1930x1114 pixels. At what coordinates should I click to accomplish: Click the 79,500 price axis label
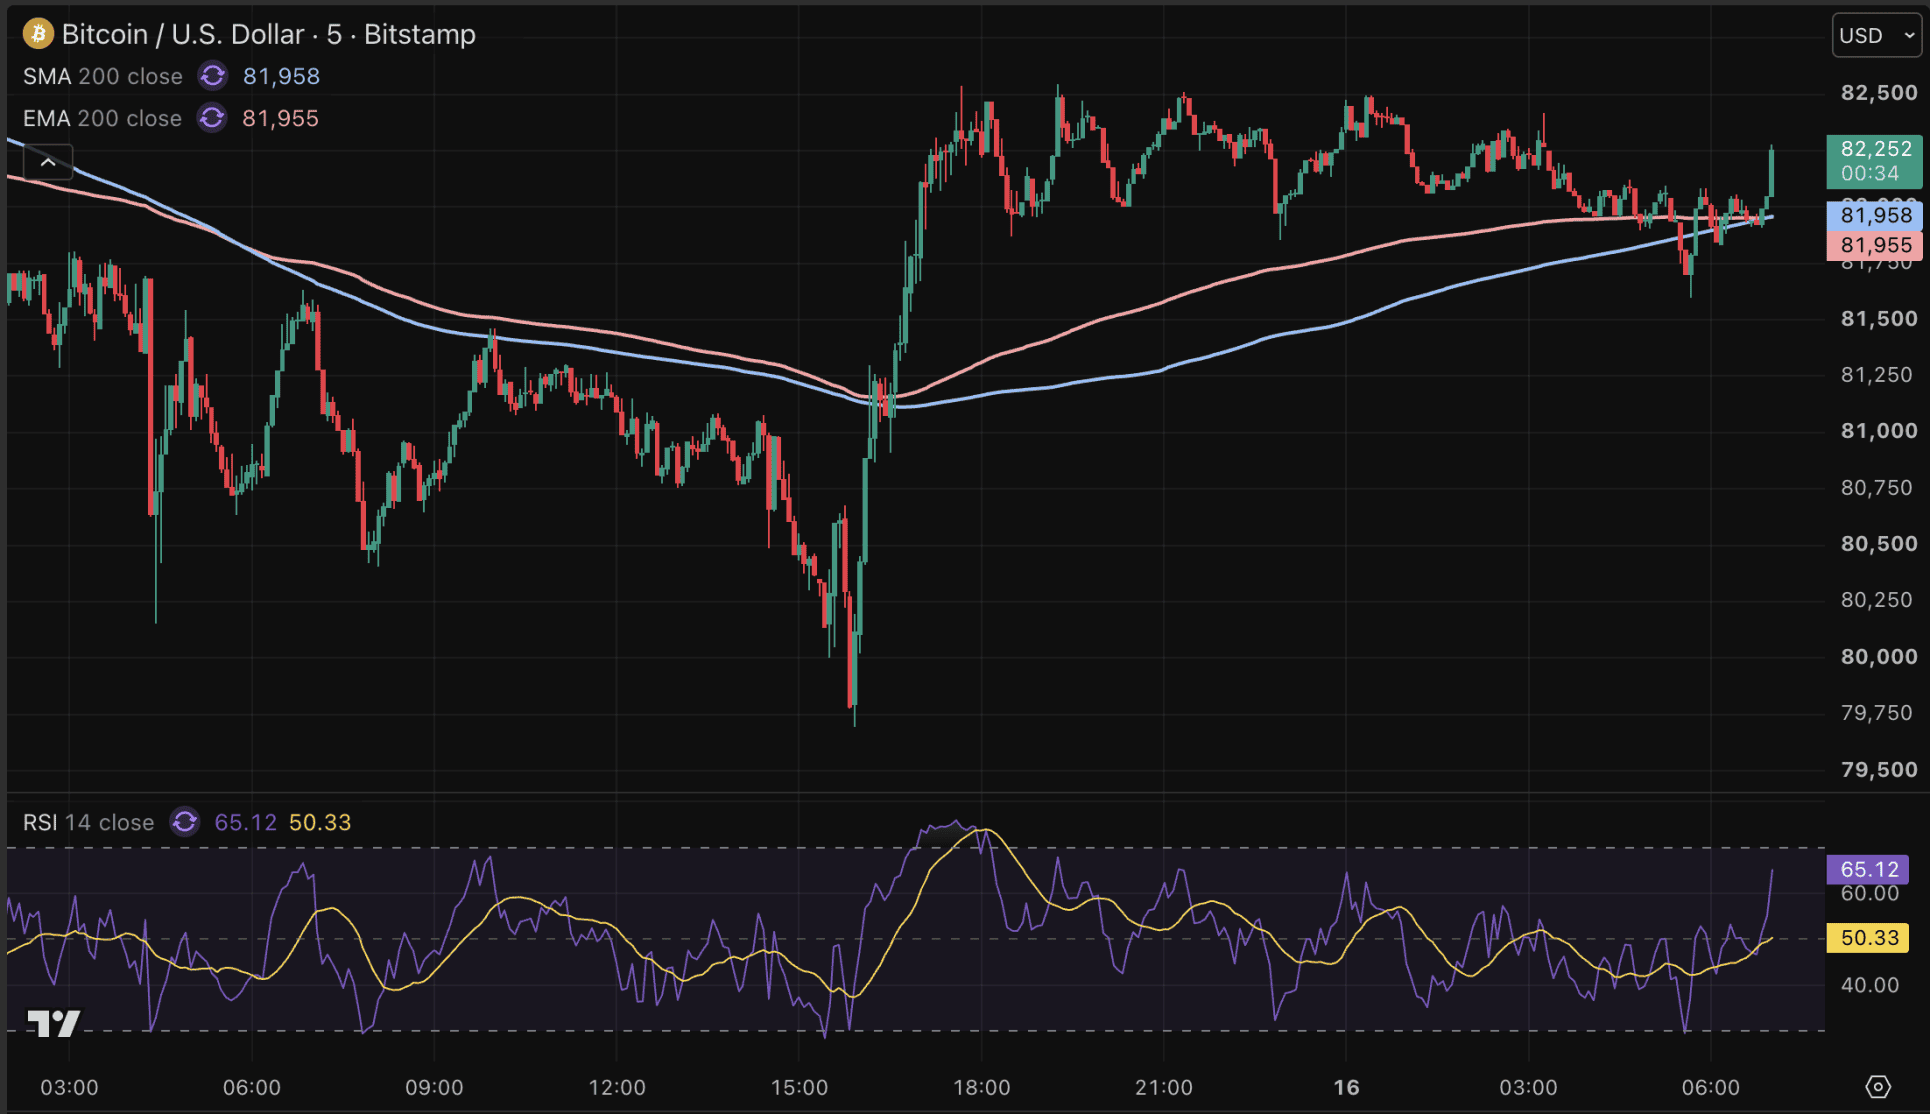pos(1879,770)
